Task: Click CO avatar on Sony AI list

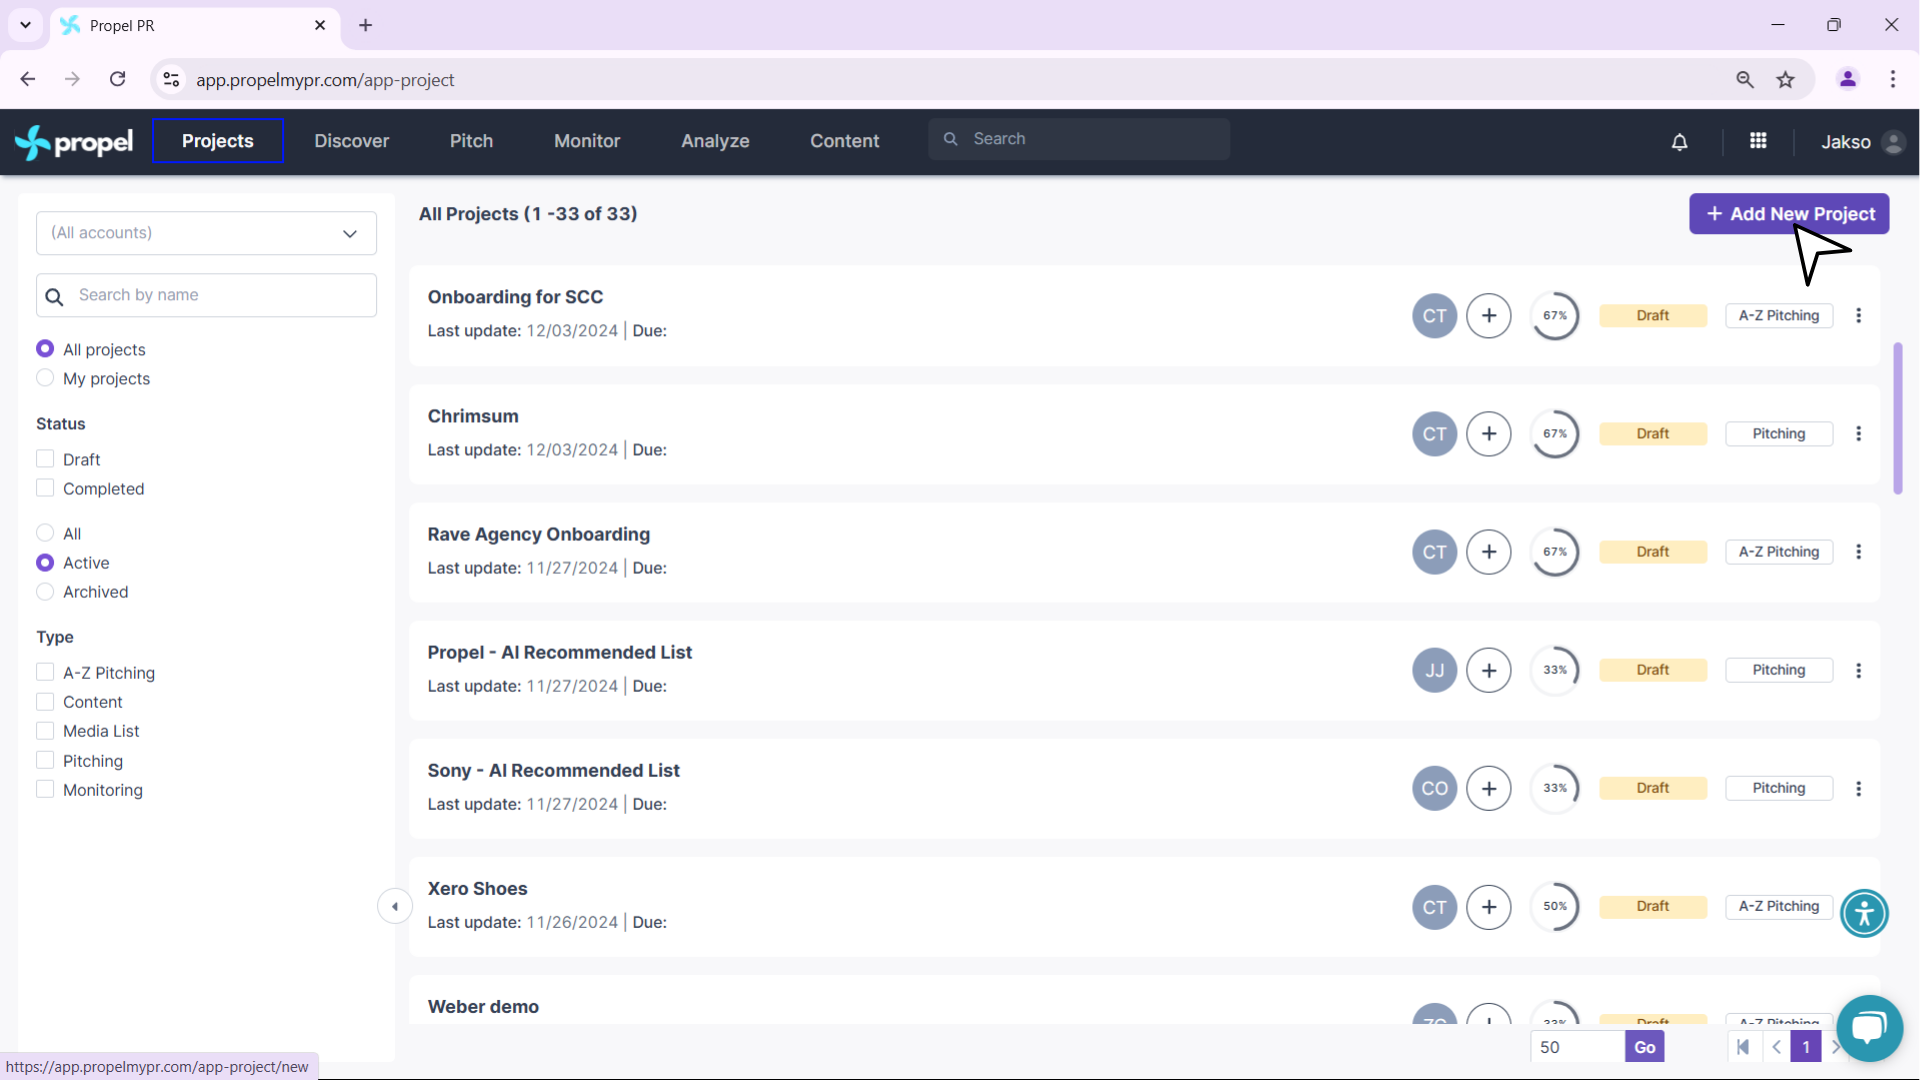Action: tap(1435, 788)
